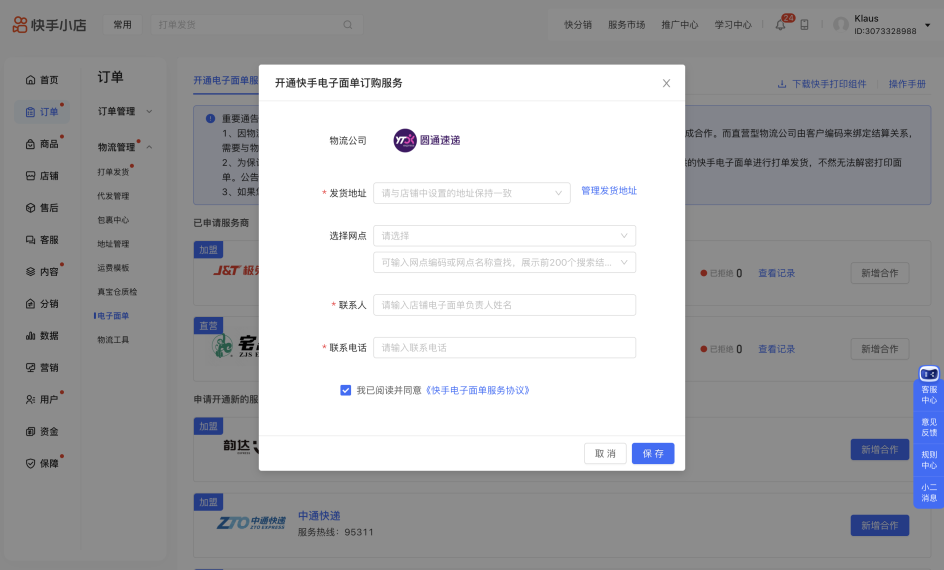Click the 管理发货地址 link
Screen dimensions: 944x570
[x=609, y=191]
